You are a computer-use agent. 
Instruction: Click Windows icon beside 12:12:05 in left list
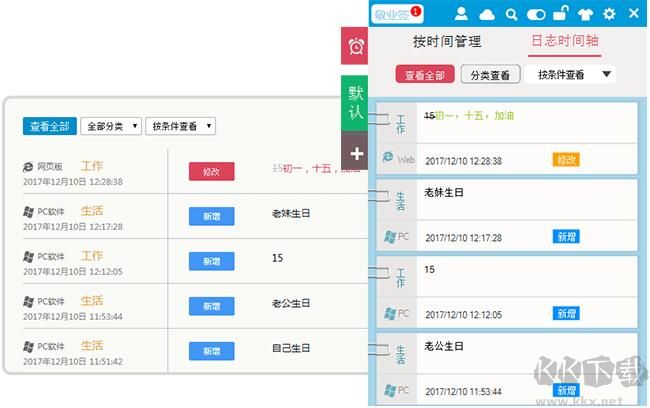click(x=28, y=257)
